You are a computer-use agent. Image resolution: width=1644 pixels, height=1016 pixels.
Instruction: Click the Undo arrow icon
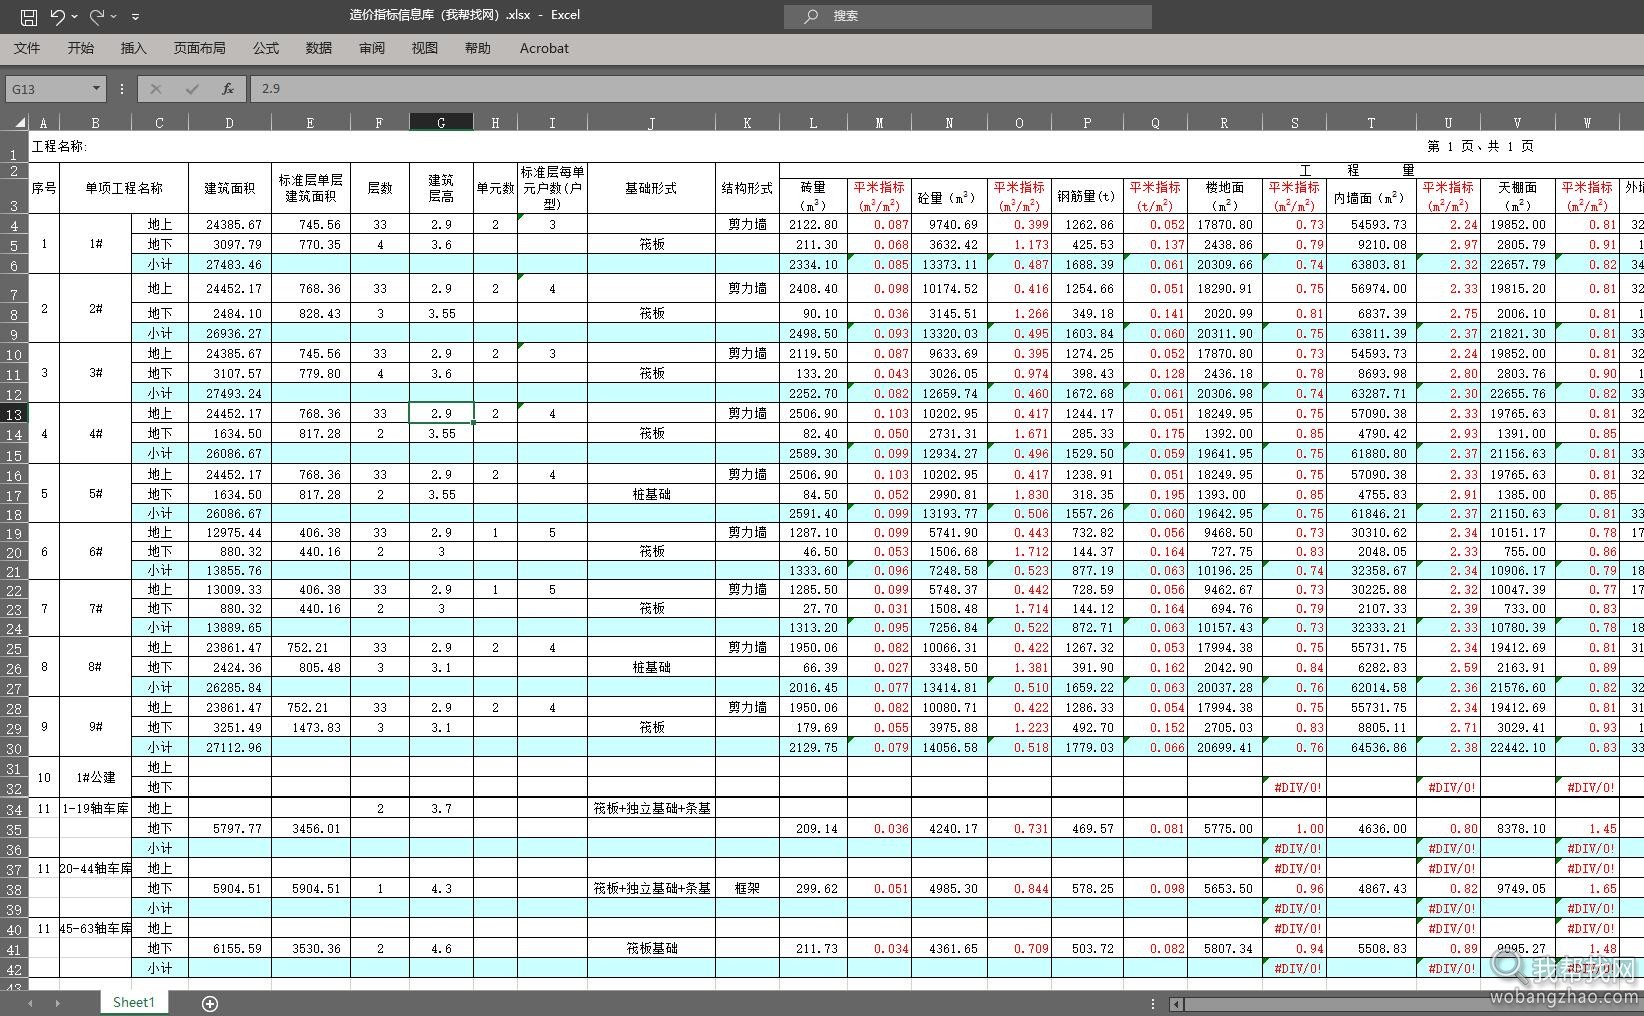coord(57,16)
